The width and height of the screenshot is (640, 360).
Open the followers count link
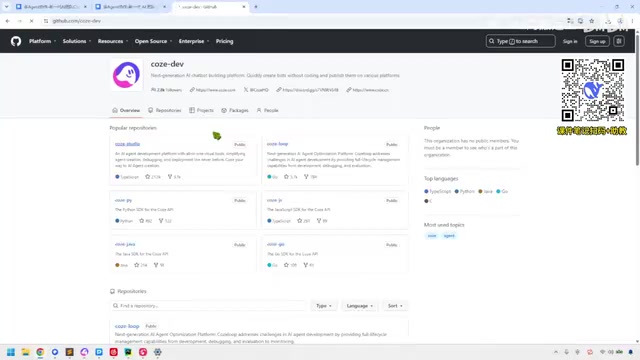(167, 90)
